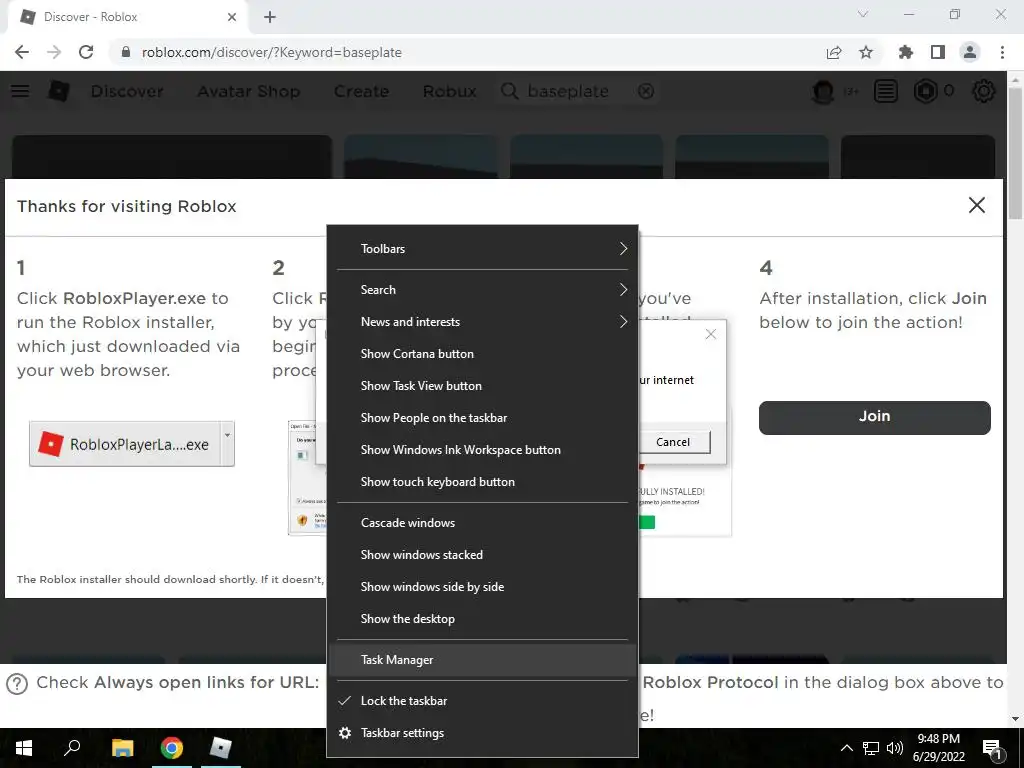Open the Windows Start menu
Viewport: 1024px width, 768px height.
tap(24, 748)
